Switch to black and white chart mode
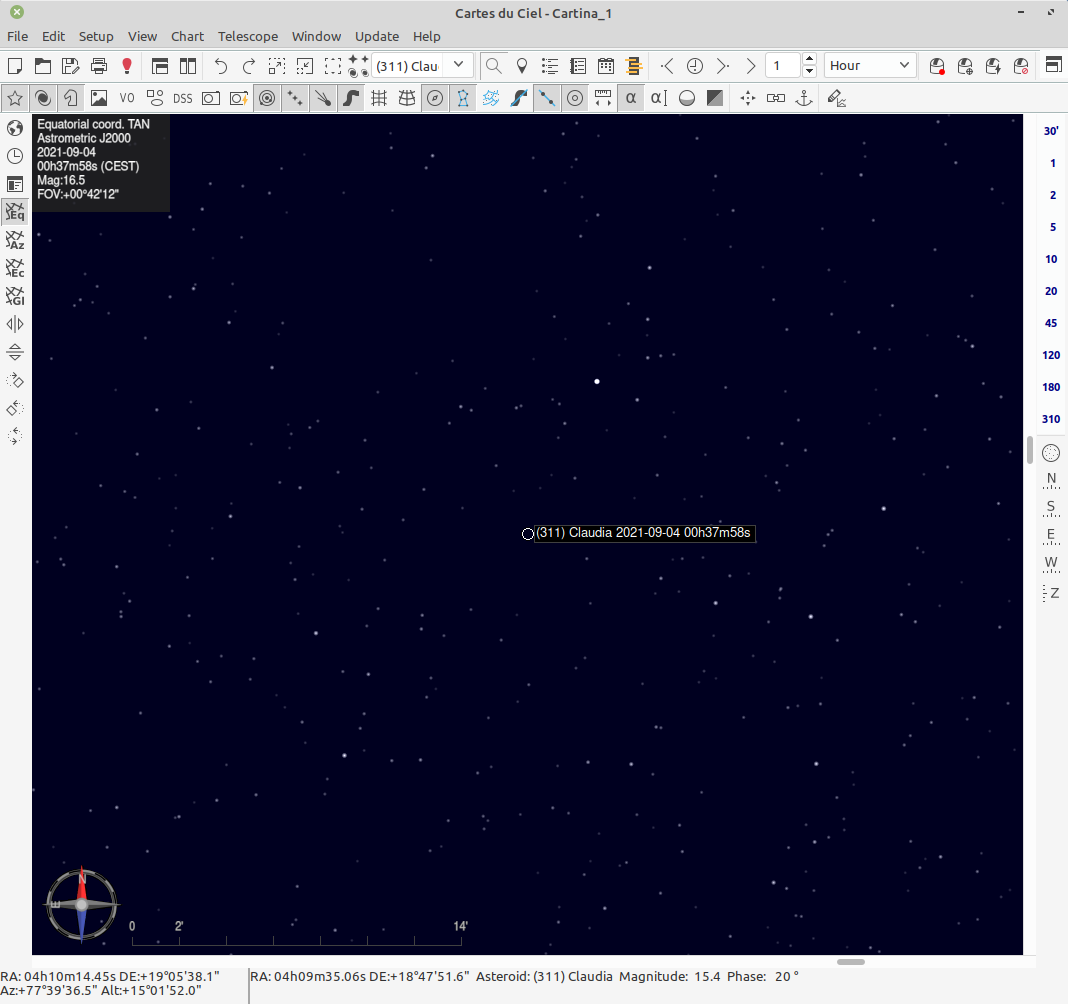This screenshot has height=1004, width=1068. (x=714, y=99)
